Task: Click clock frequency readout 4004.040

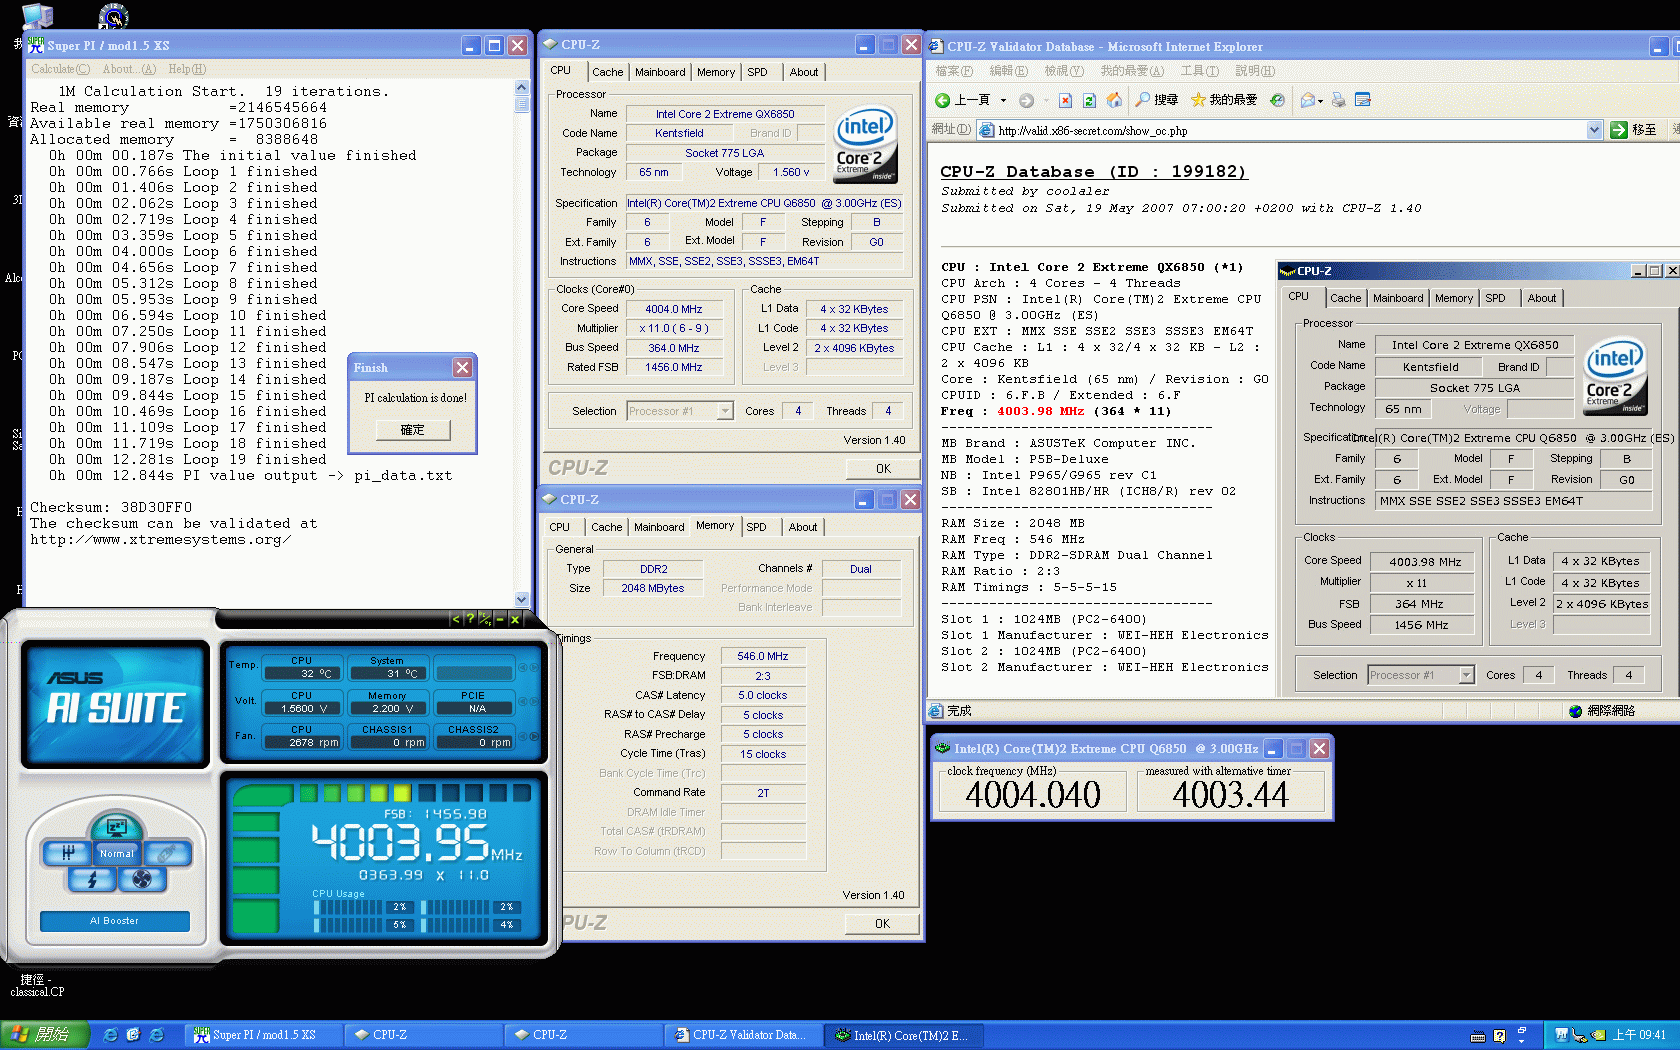Action: 1033,795
